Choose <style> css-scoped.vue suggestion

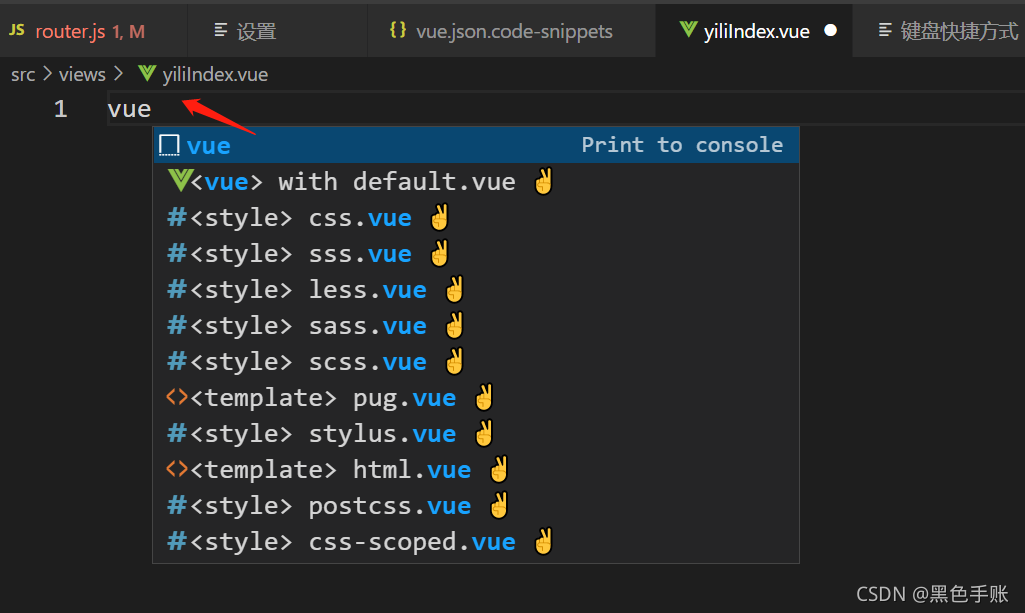coord(476,540)
